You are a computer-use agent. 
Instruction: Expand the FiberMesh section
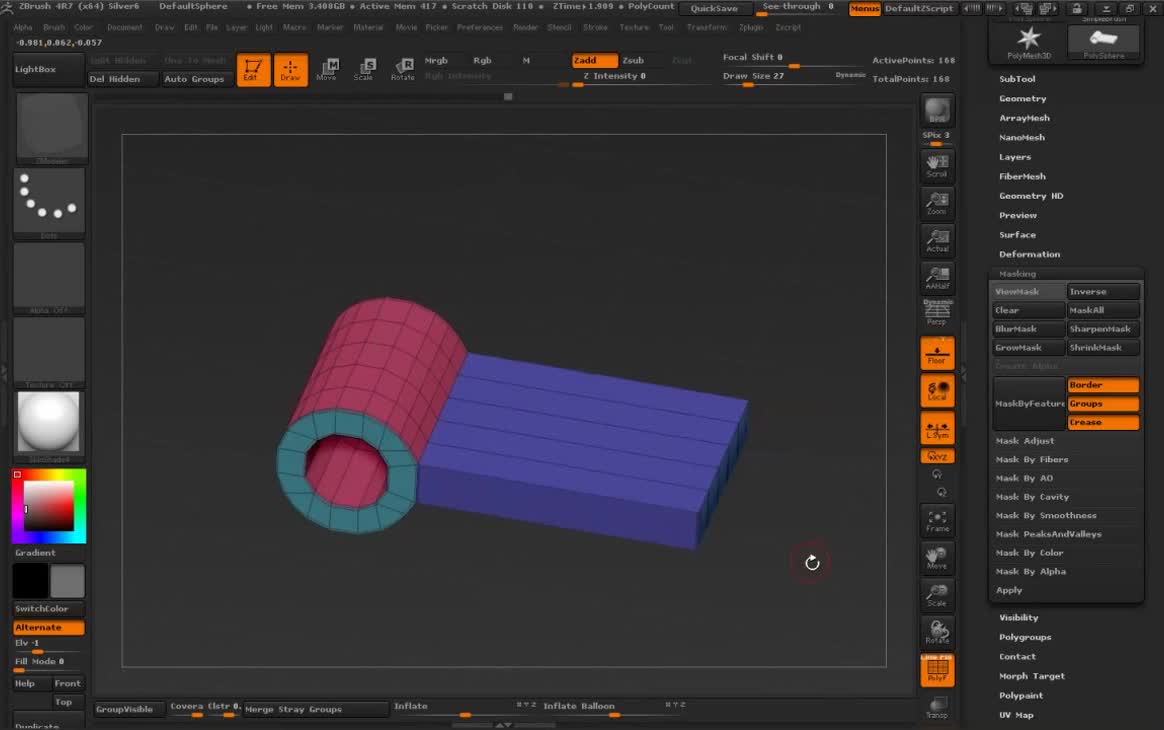[x=1022, y=176]
